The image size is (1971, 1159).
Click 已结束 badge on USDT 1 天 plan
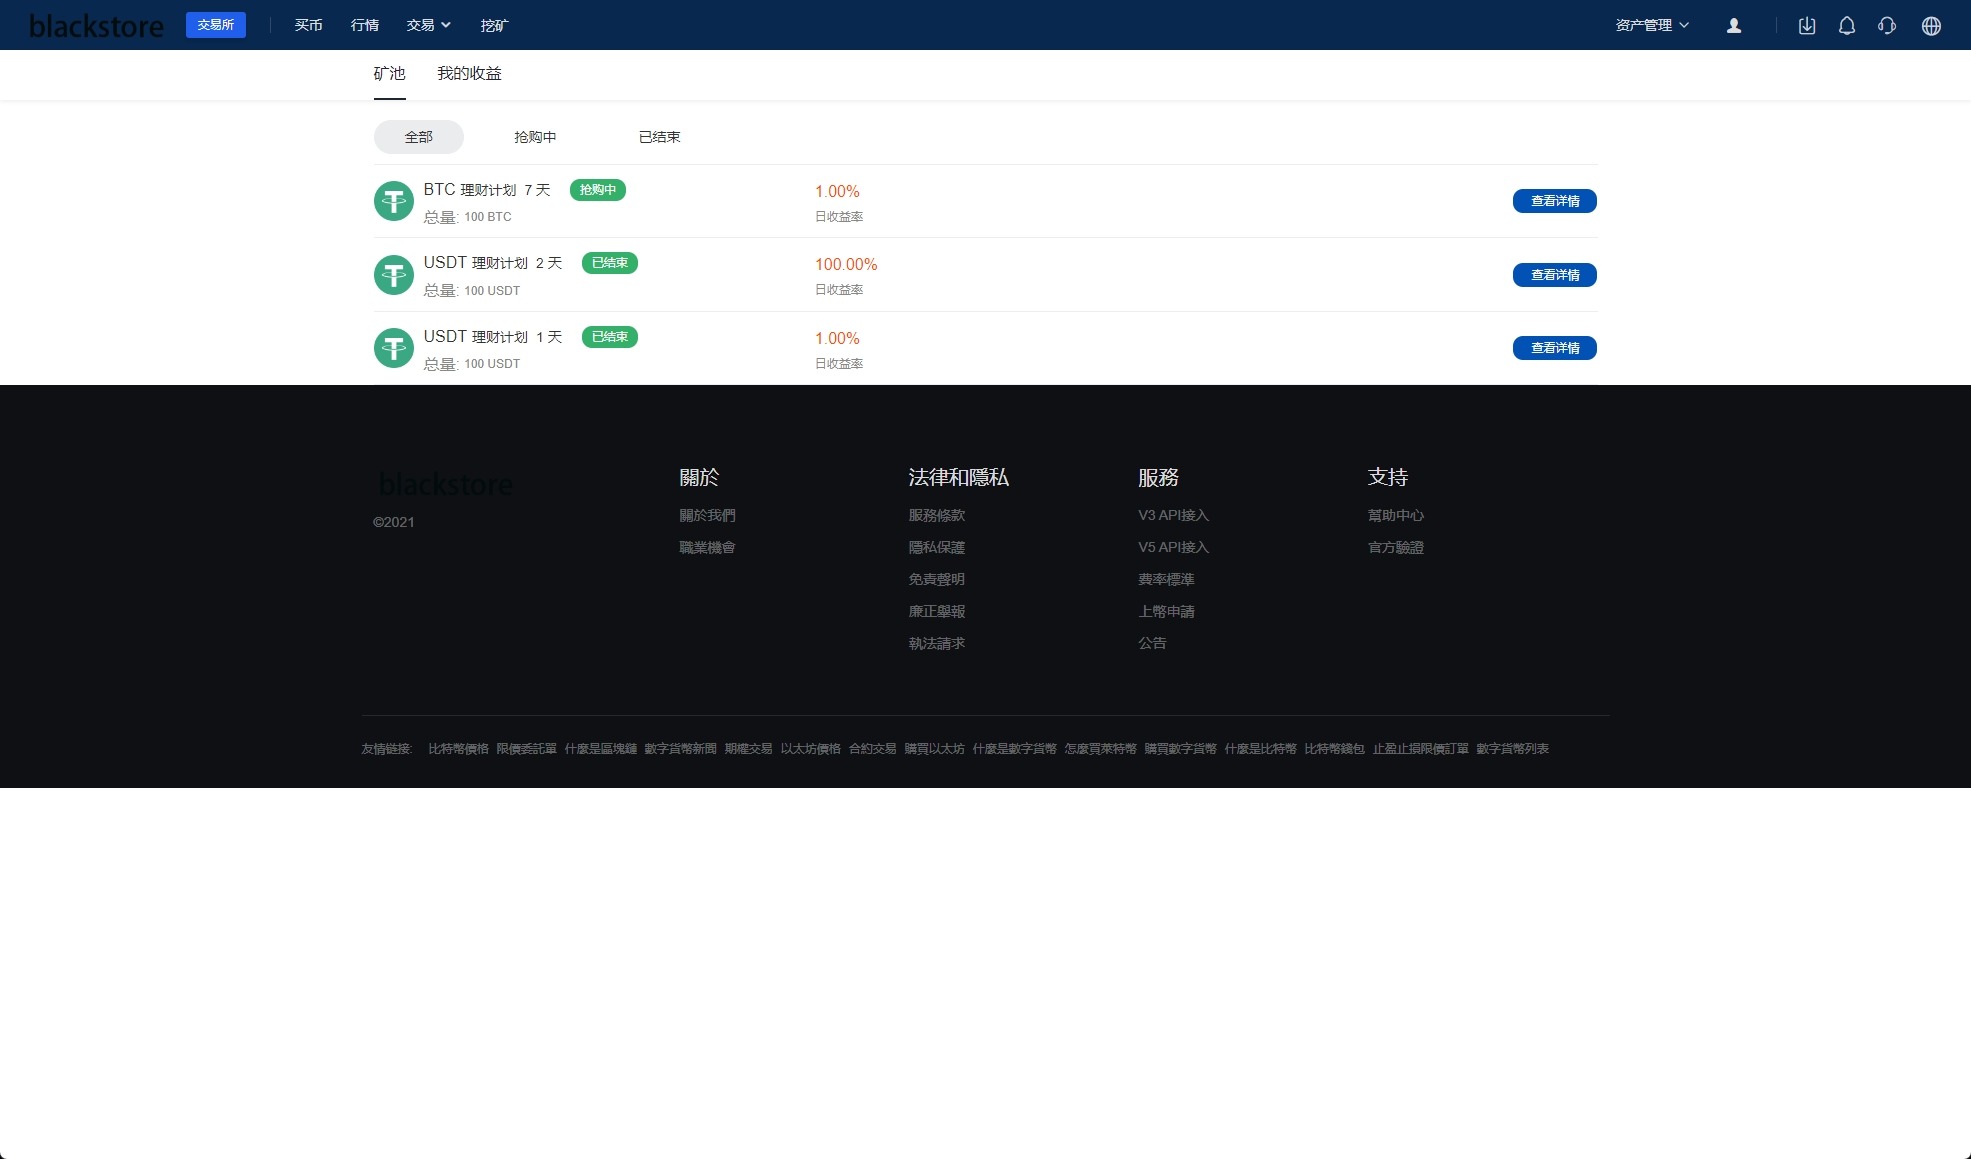pyautogui.click(x=610, y=337)
